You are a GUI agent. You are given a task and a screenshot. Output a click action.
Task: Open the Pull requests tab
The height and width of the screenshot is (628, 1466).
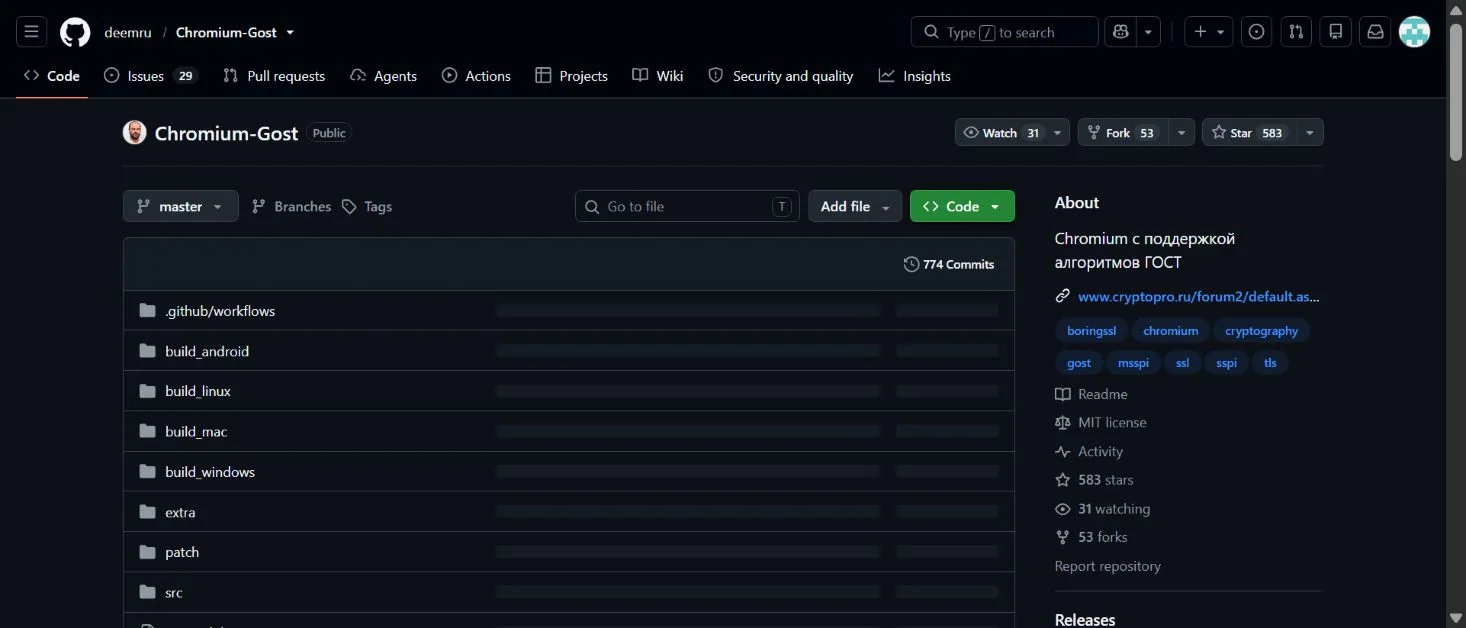pyautogui.click(x=274, y=76)
